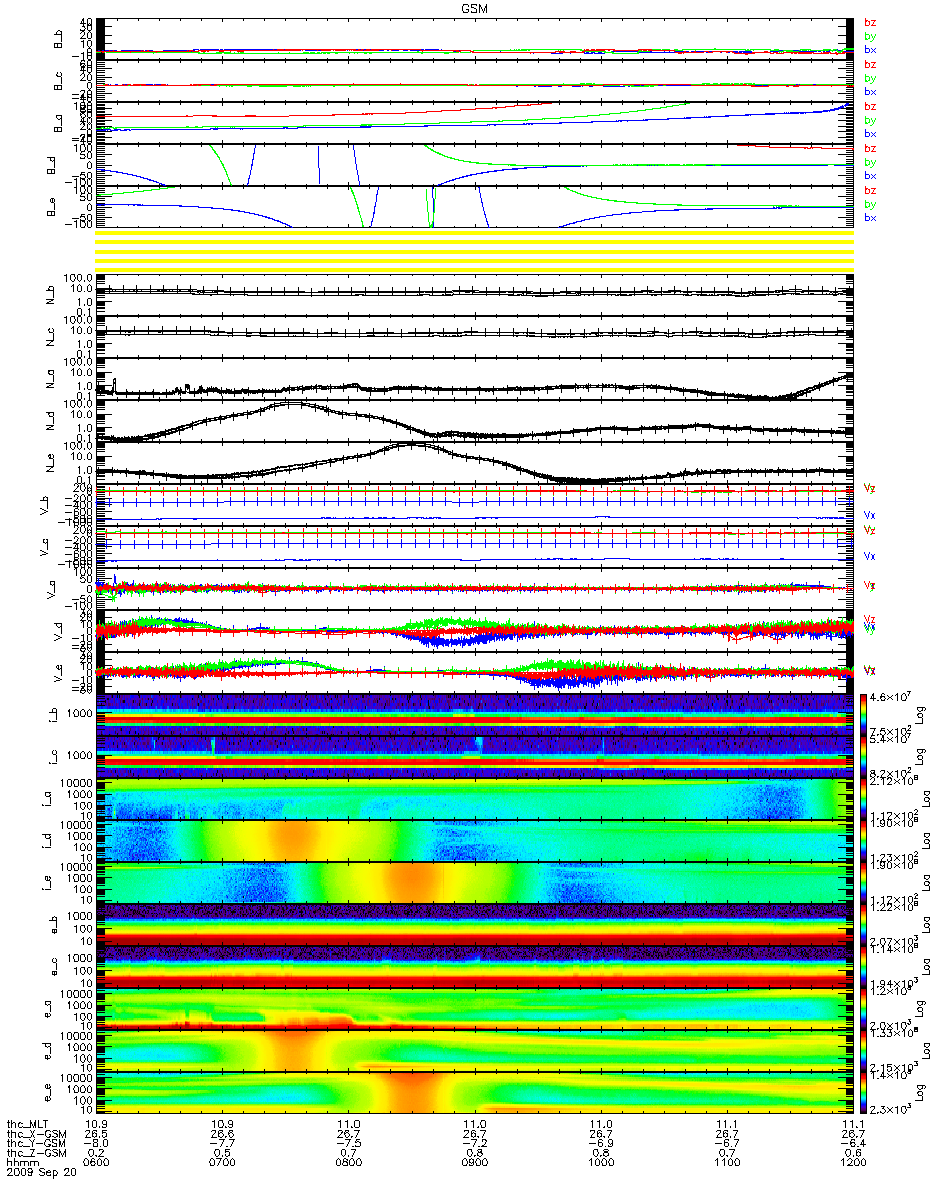This screenshot has width=930, height=1200.
Task: Select the V_d velocity axis label
Action: (x=57, y=630)
